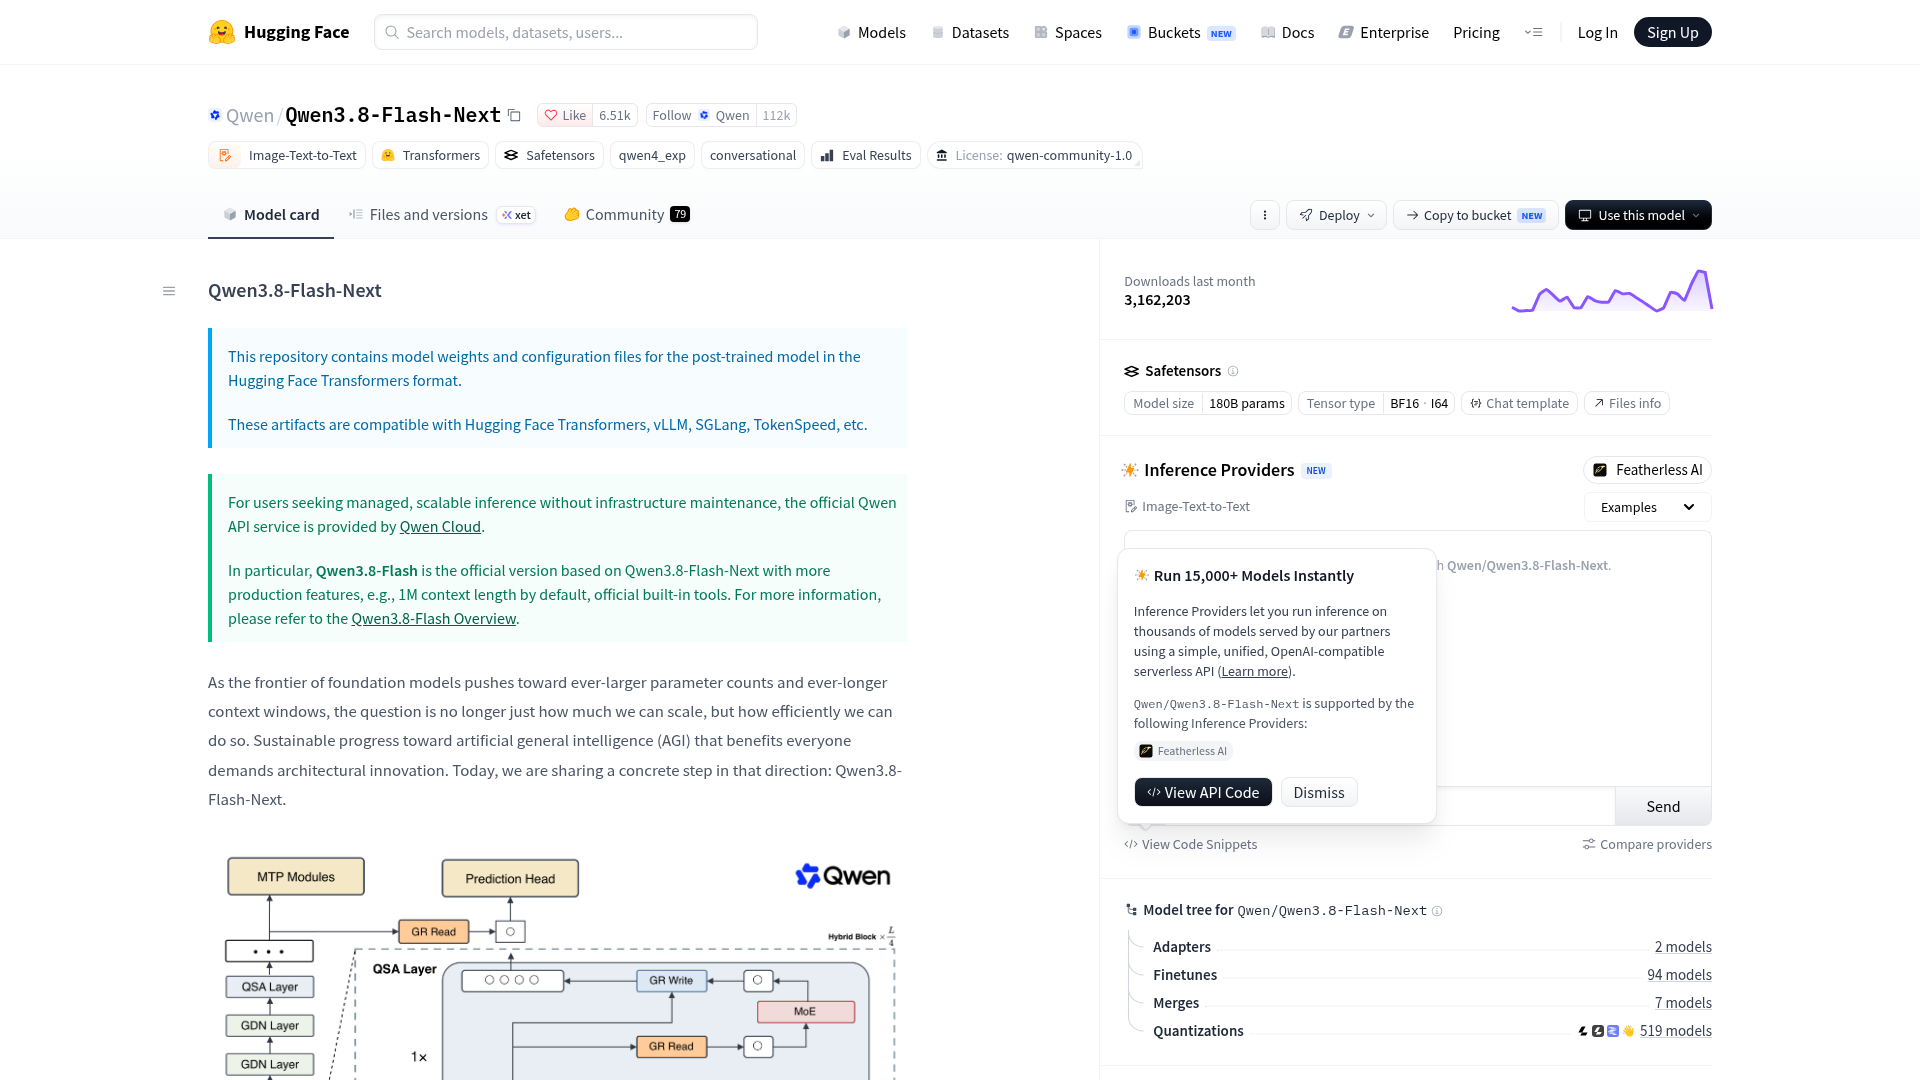Click the Log In link
The image size is (1920, 1080).
1597,32
